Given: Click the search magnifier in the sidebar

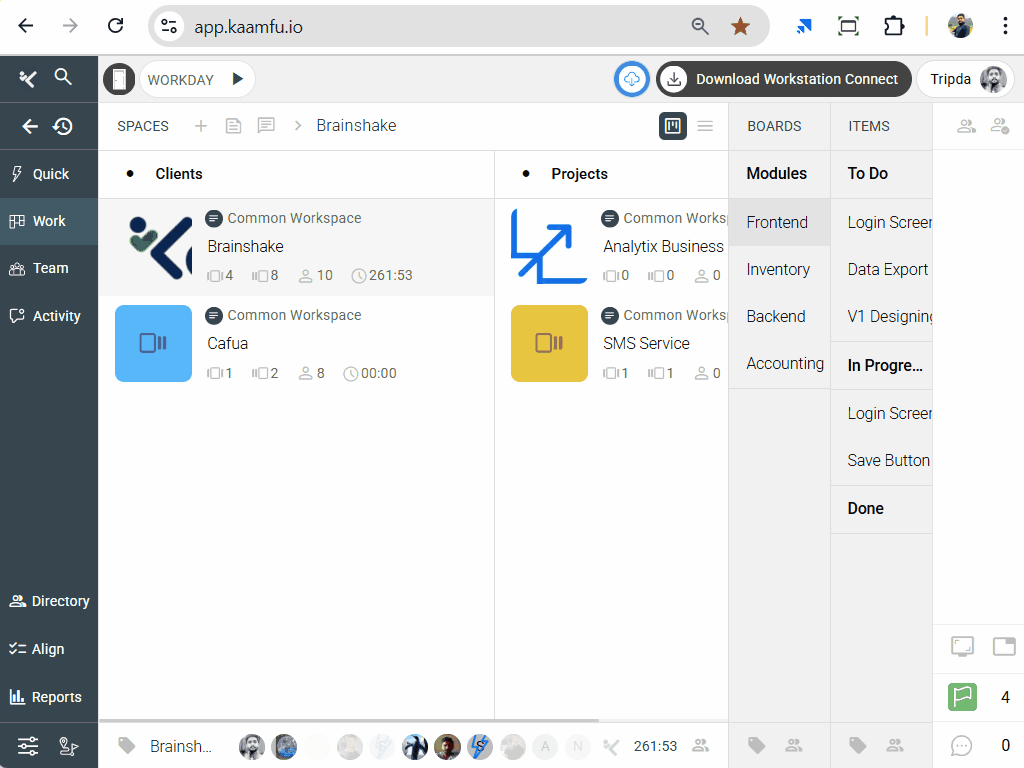Looking at the screenshot, I should coord(63,77).
